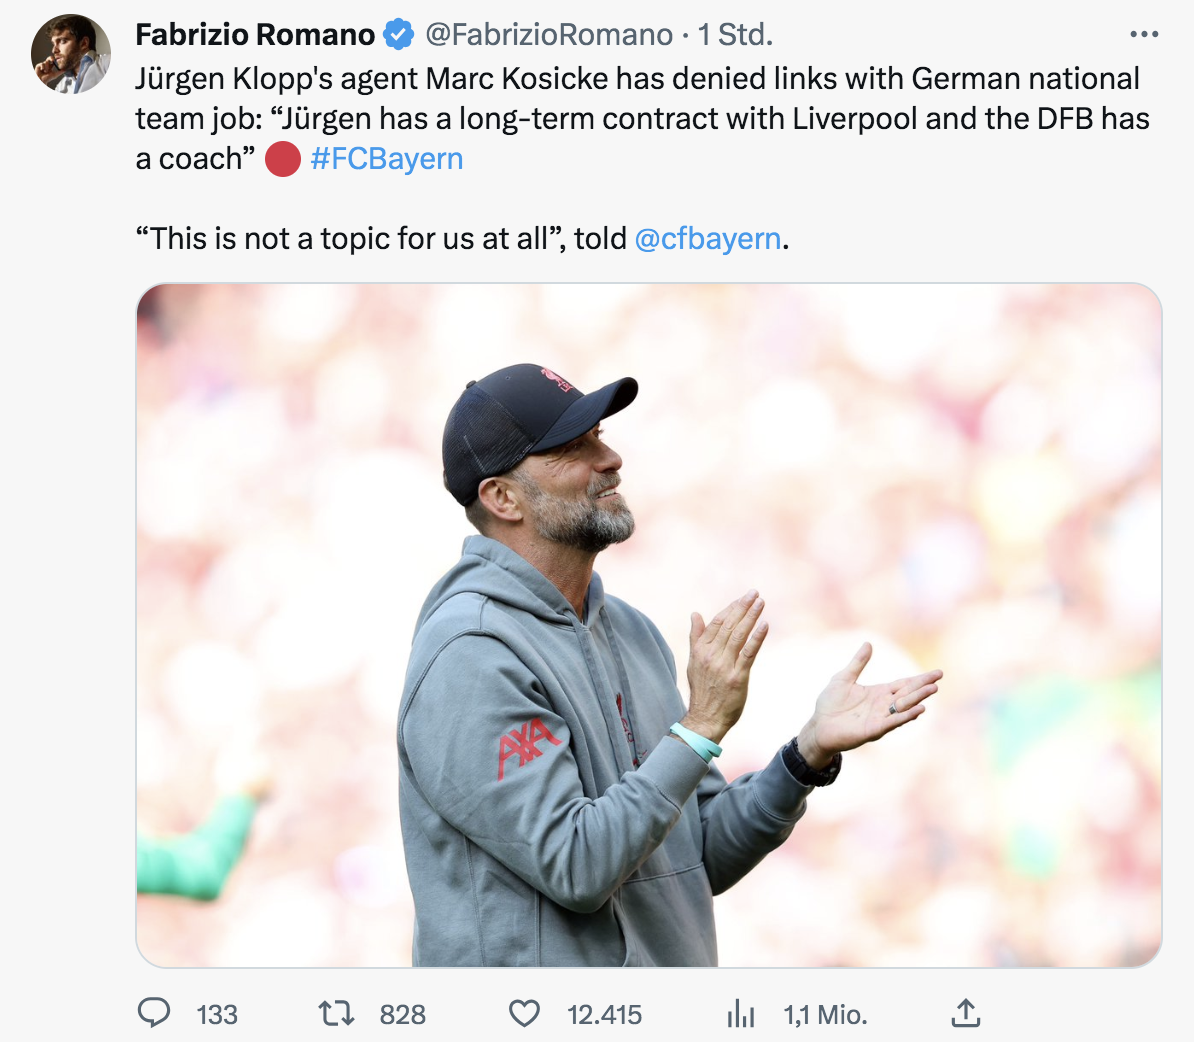Click the Fabrizio Romano display name

tap(255, 35)
